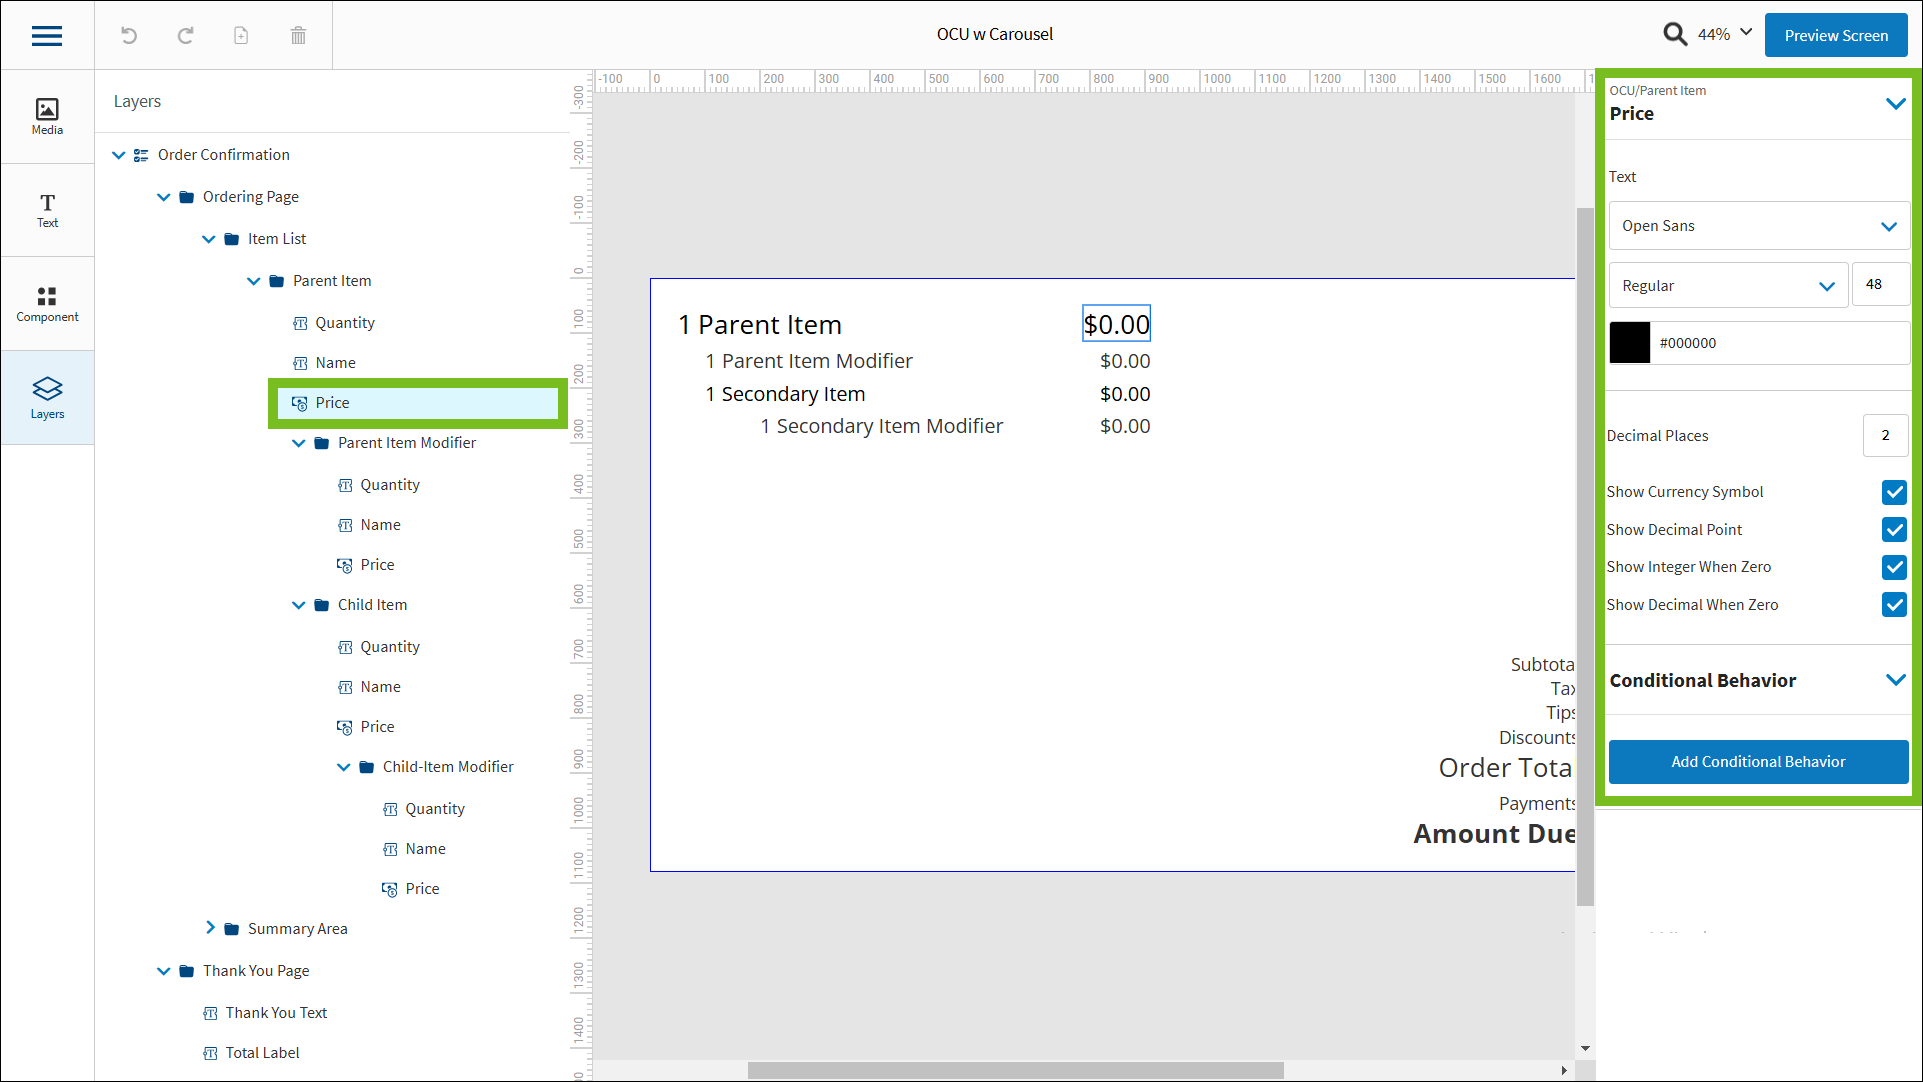1923x1082 pixels.
Task: Click the black text color swatch
Action: 1629,343
